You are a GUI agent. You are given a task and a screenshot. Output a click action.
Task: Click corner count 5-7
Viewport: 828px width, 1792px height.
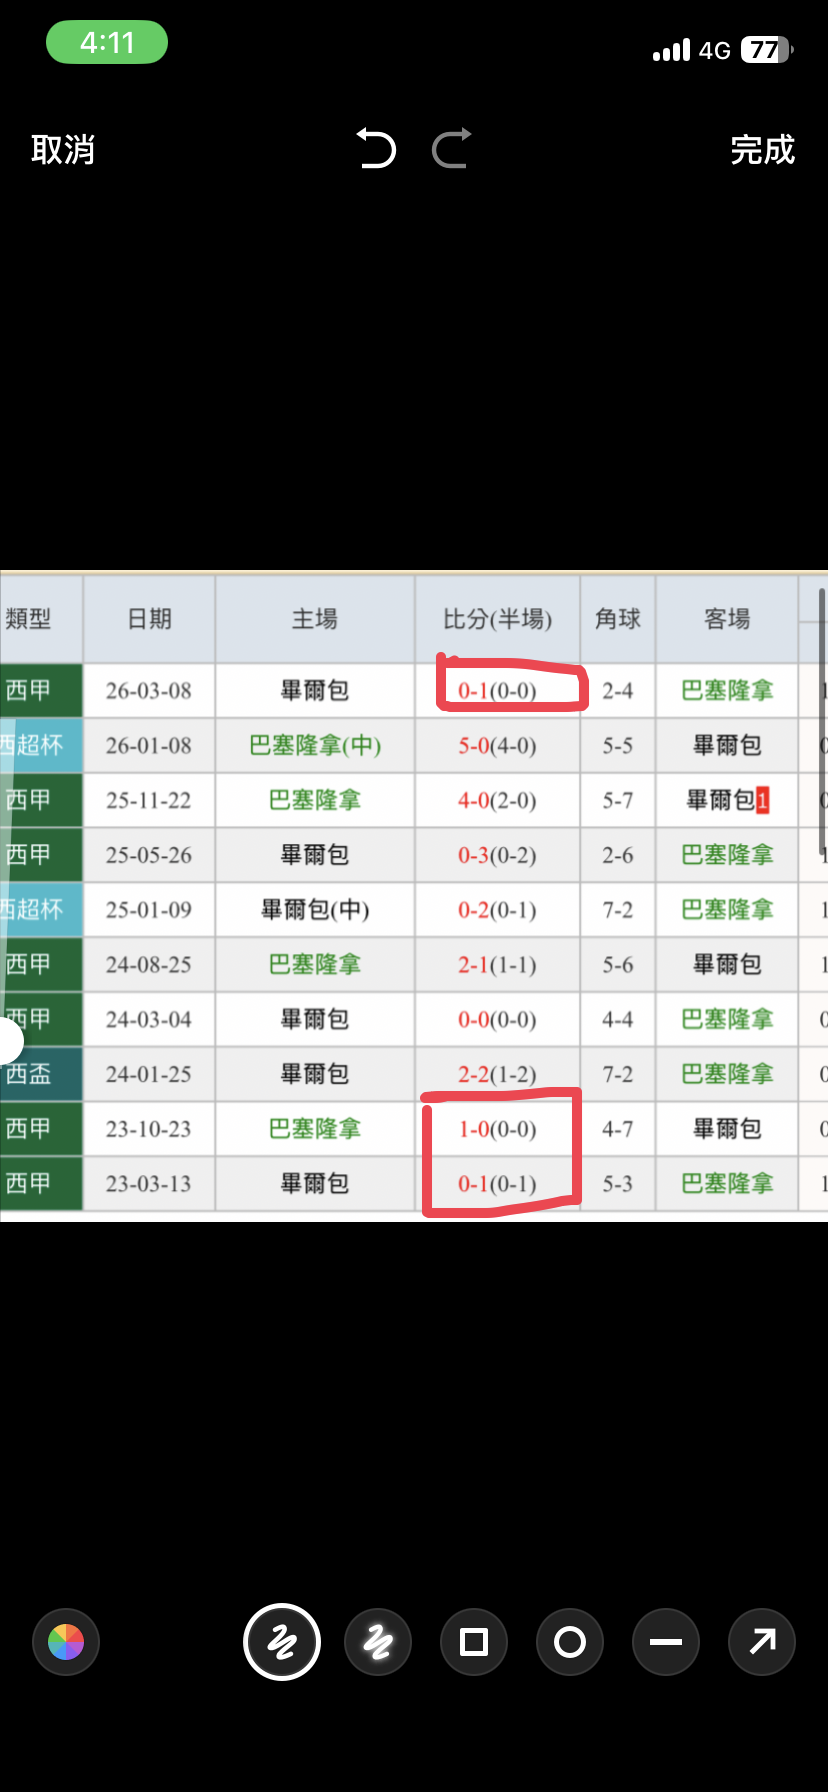(x=617, y=801)
